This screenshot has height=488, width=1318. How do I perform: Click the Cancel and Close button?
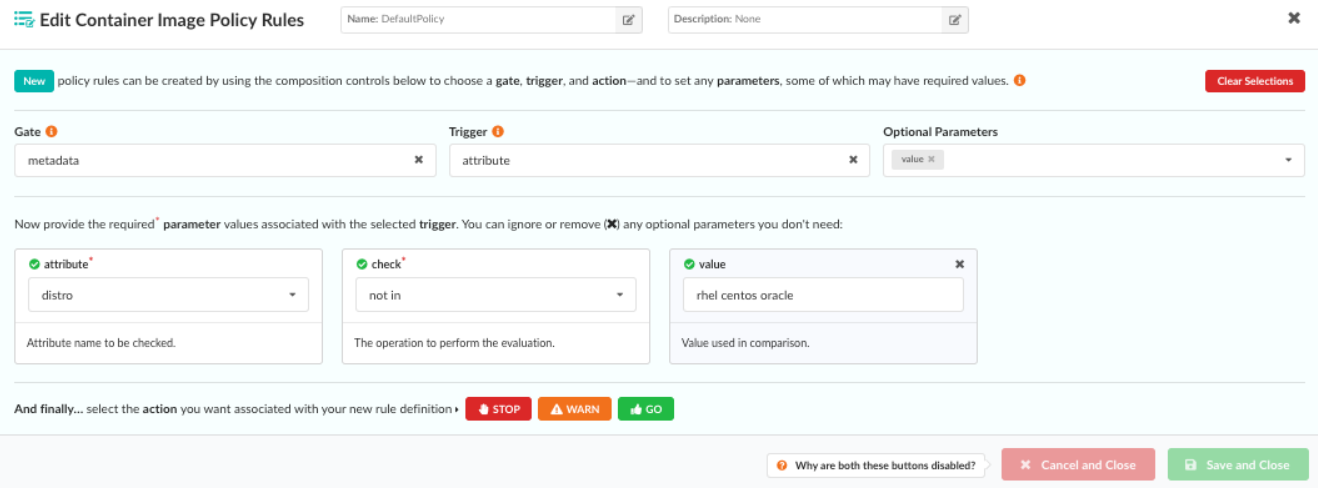pos(1078,465)
